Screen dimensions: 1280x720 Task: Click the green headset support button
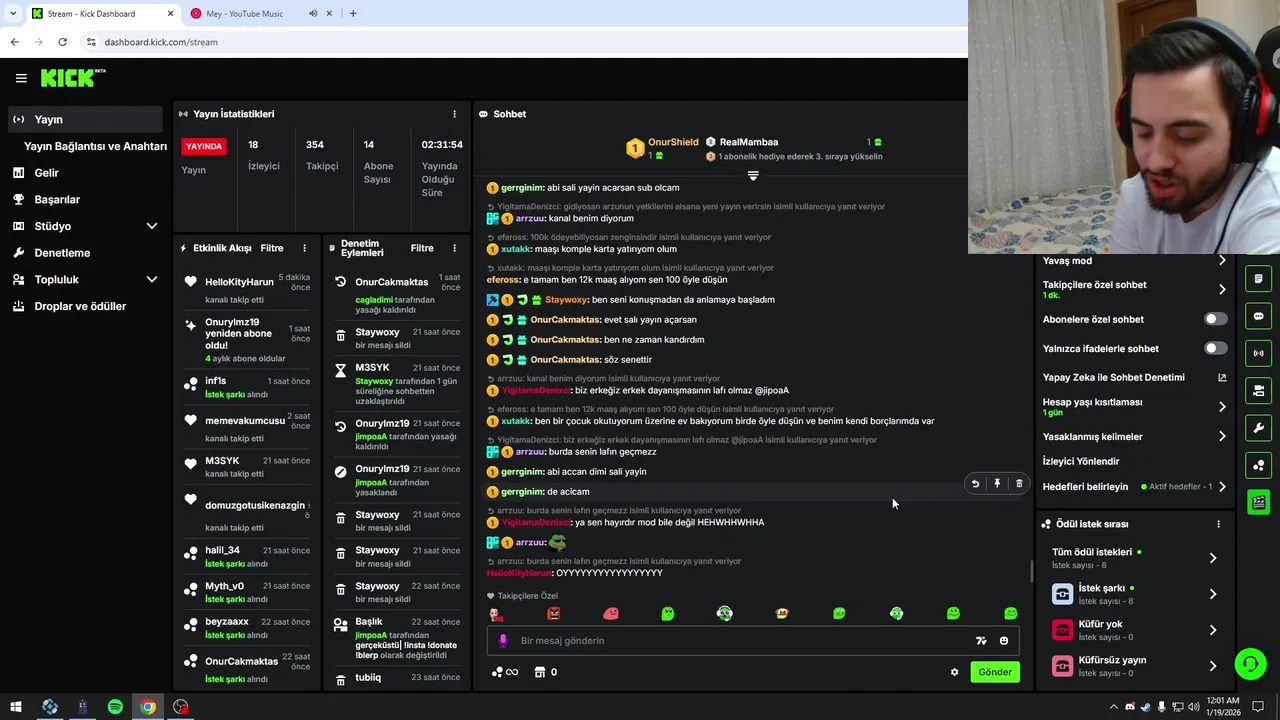point(1249,664)
